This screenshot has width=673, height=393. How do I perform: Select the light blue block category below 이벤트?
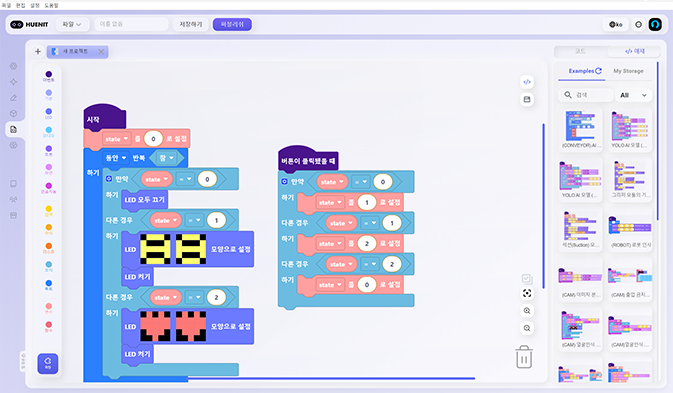pyautogui.click(x=49, y=94)
